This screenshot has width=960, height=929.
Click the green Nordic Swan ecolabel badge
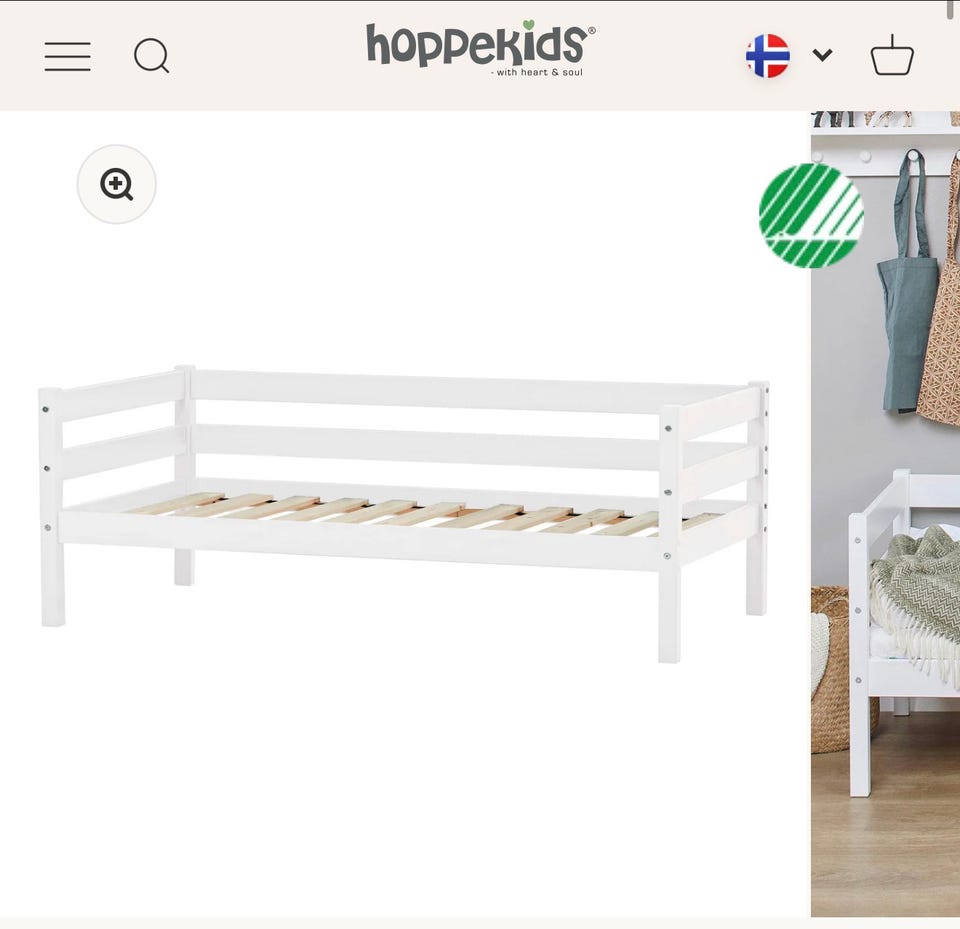[x=811, y=215]
